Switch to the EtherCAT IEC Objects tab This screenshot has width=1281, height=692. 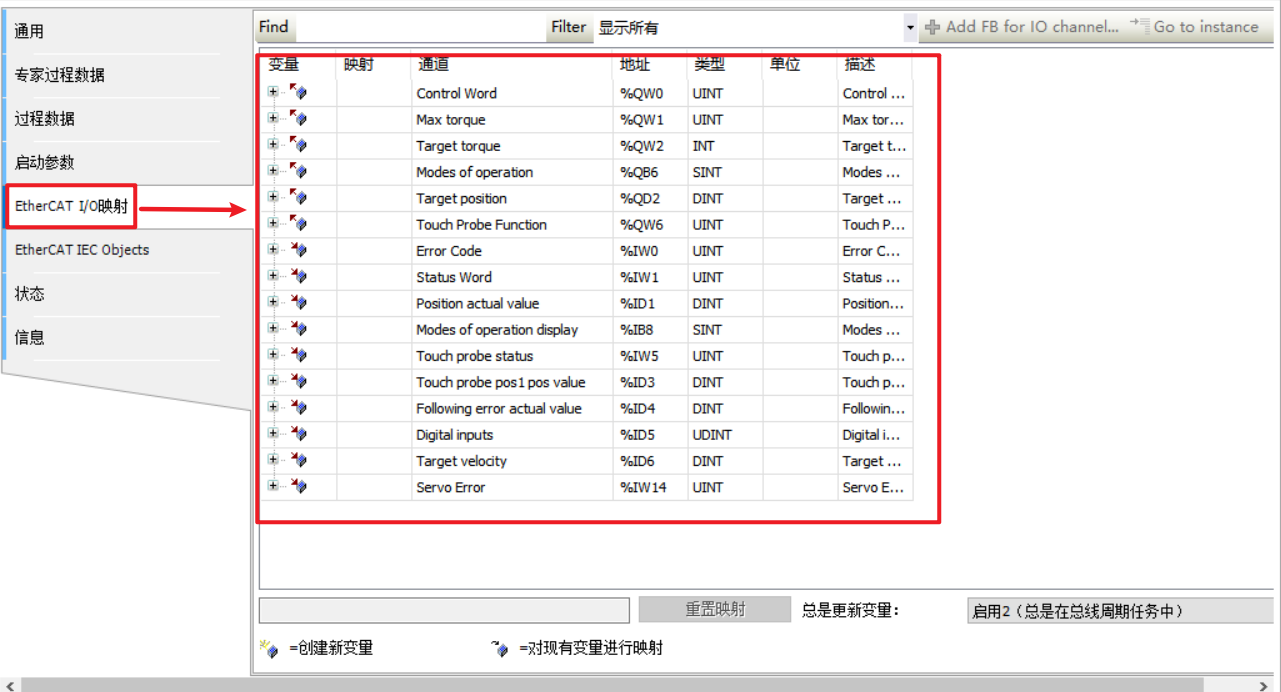82,250
